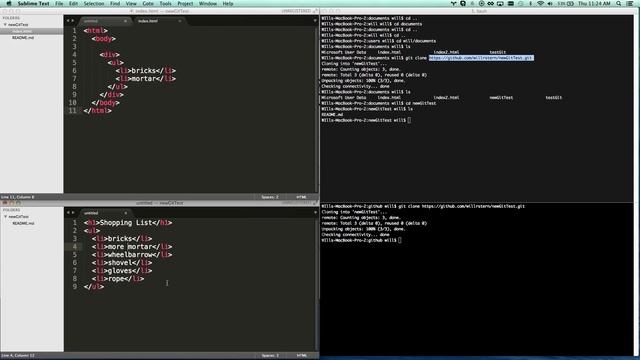Click the wheelbarrow list item line
This screenshot has height=360, width=640.
pos(132,255)
